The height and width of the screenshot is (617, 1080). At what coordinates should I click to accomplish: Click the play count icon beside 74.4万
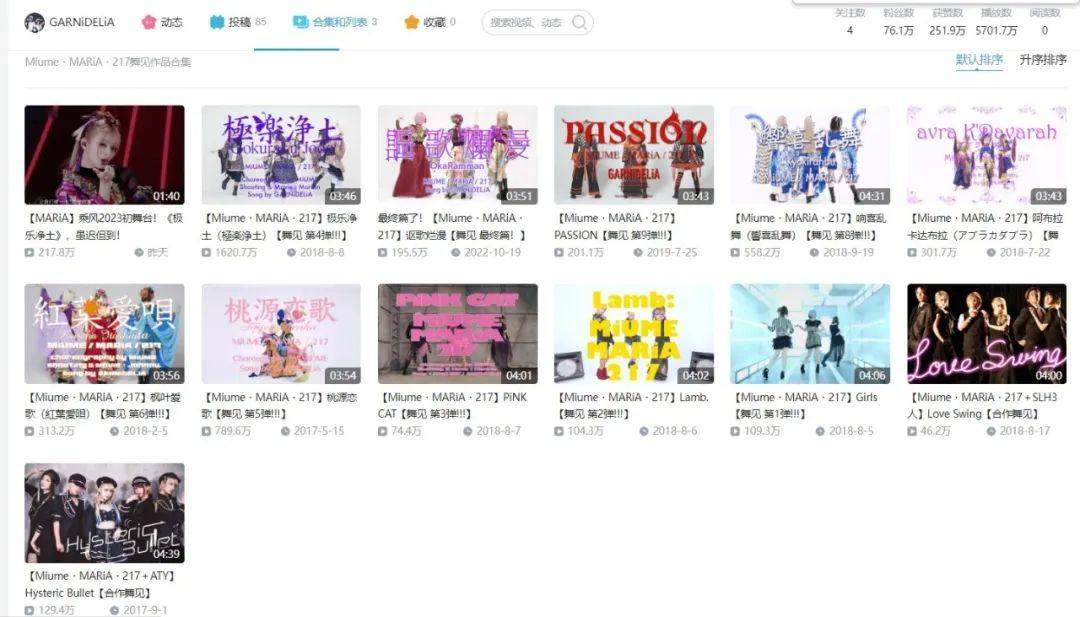pos(382,431)
